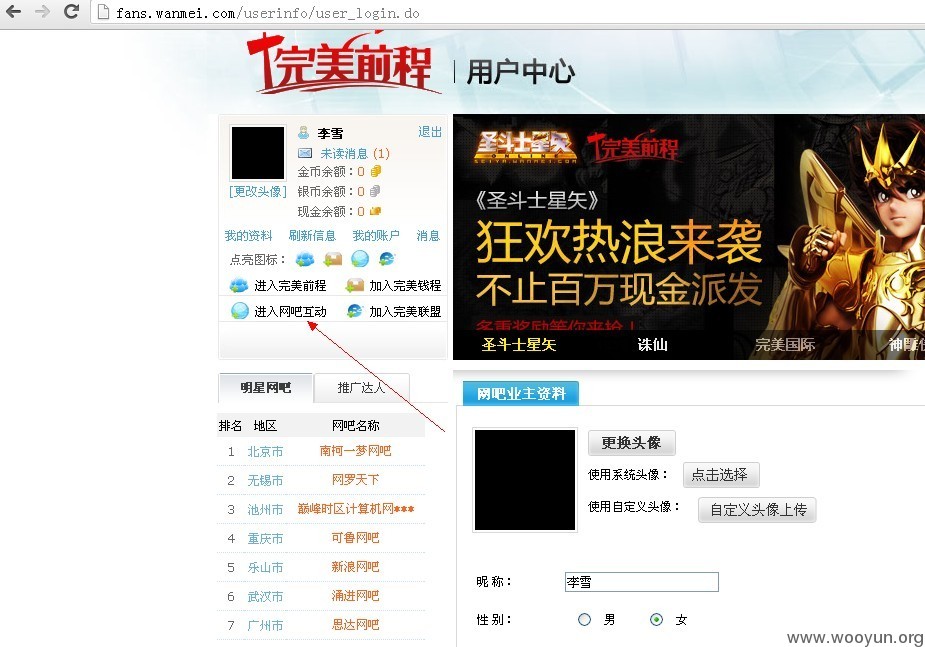Click 点击选择 system avatar button

720,475
